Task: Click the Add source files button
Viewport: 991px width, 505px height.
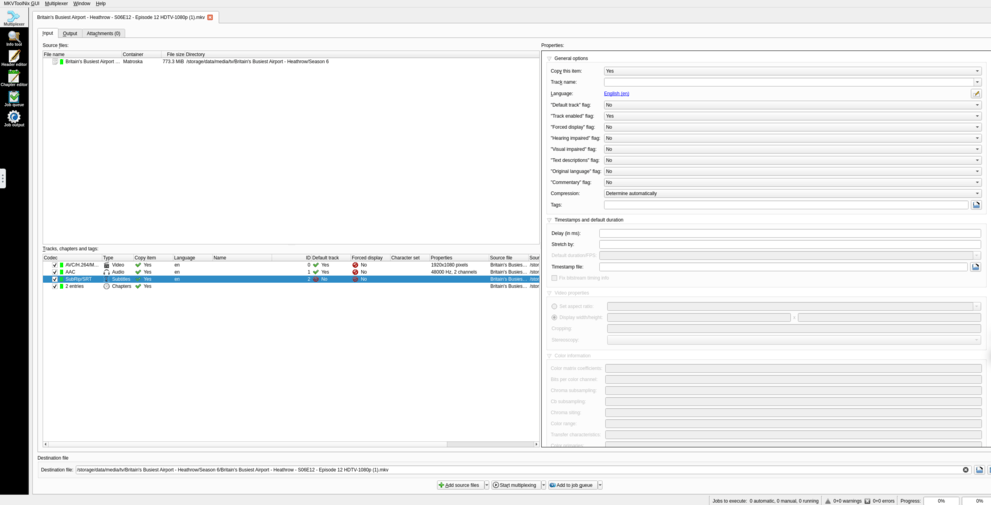Action: [x=459, y=485]
